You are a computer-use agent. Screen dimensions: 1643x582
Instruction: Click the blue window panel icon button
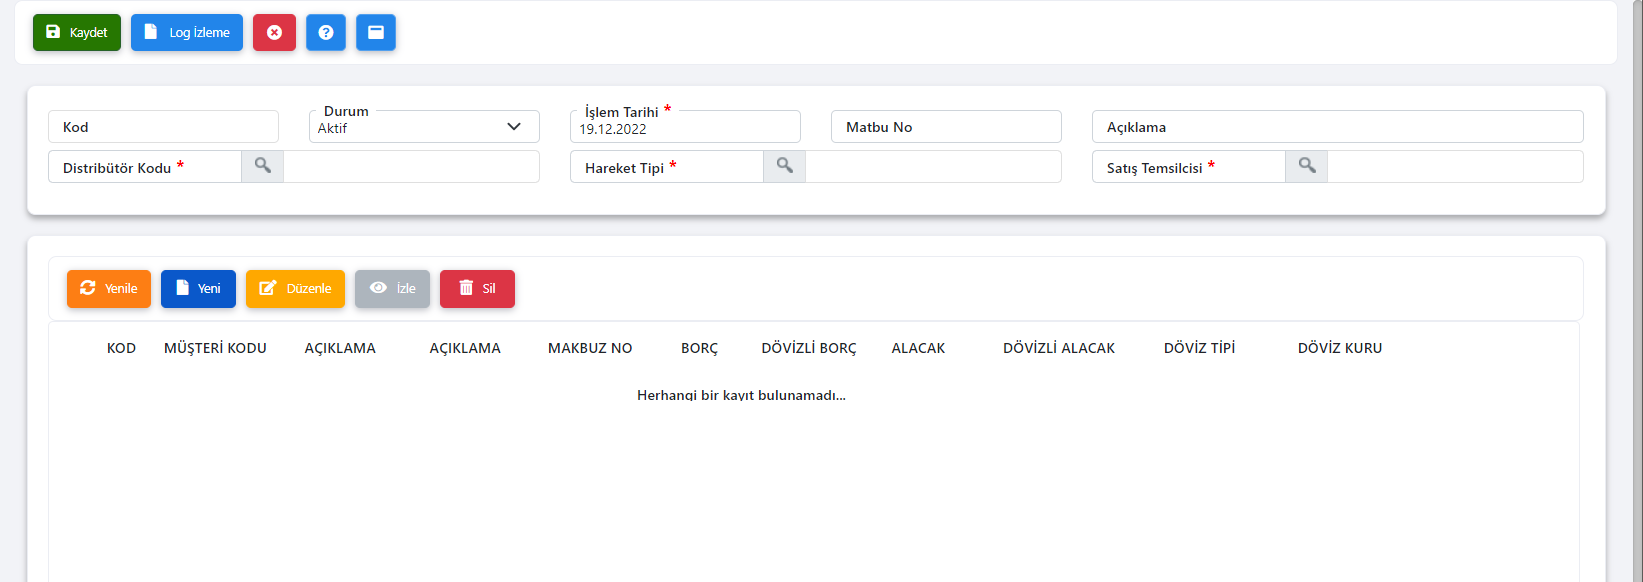tap(376, 32)
